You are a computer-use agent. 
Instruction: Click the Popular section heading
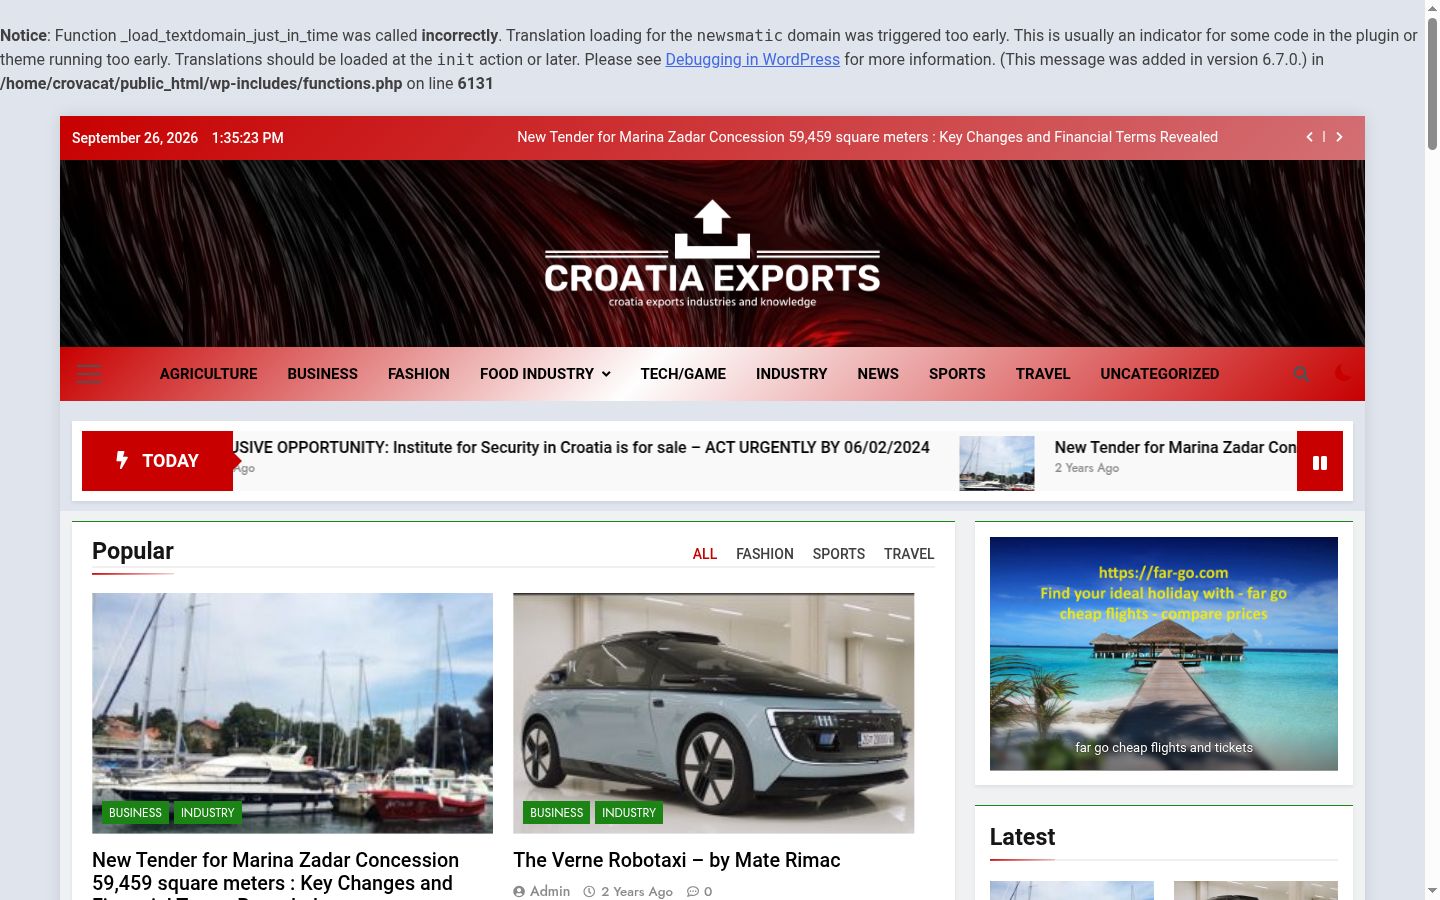[x=133, y=551]
